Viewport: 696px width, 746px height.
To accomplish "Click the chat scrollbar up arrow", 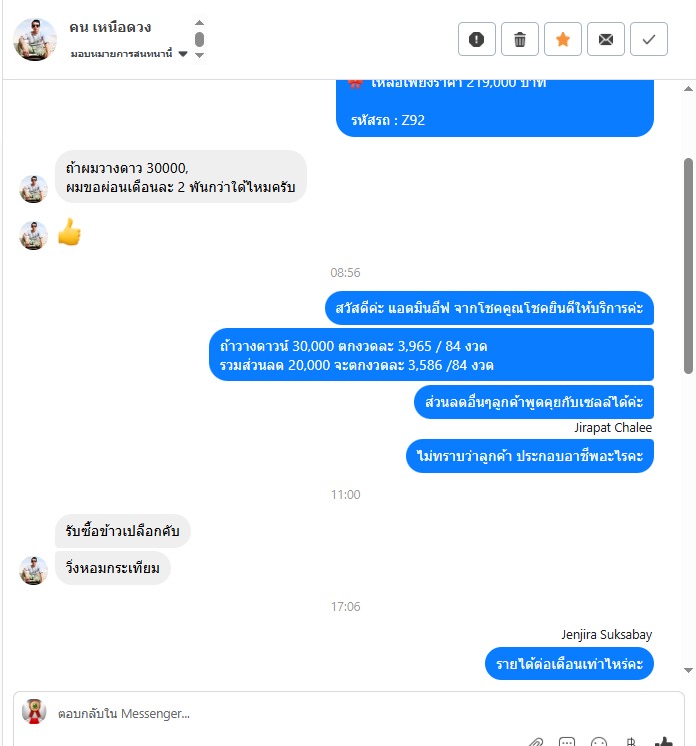I will point(688,88).
